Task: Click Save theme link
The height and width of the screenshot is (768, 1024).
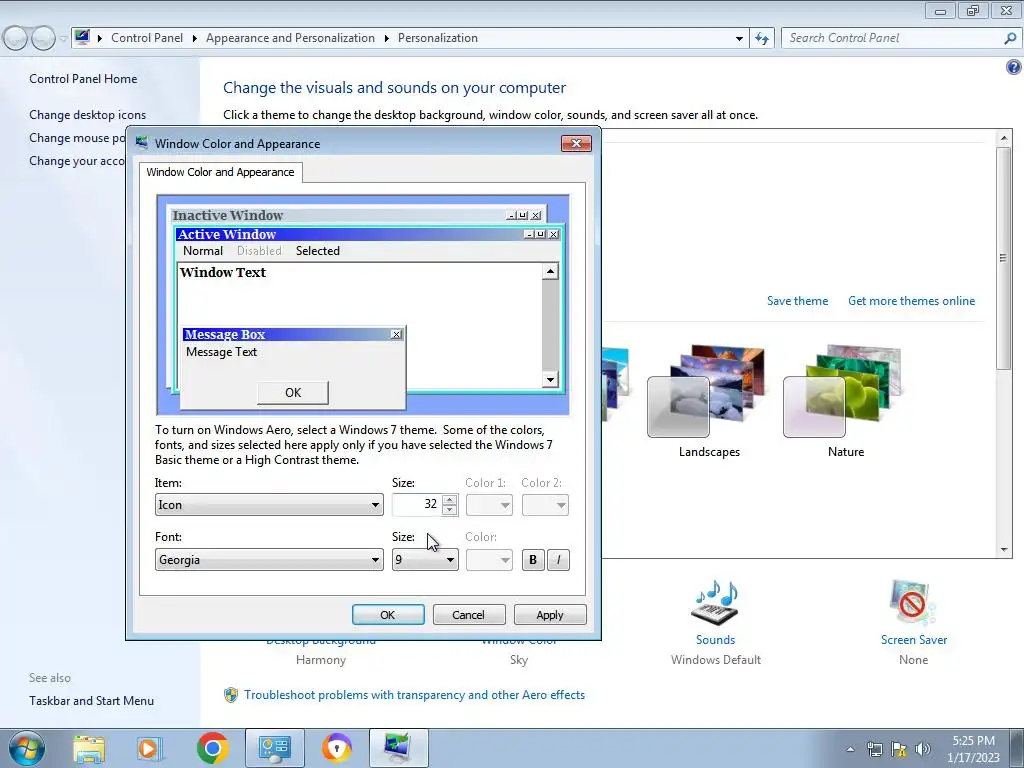Action: pyautogui.click(x=797, y=301)
